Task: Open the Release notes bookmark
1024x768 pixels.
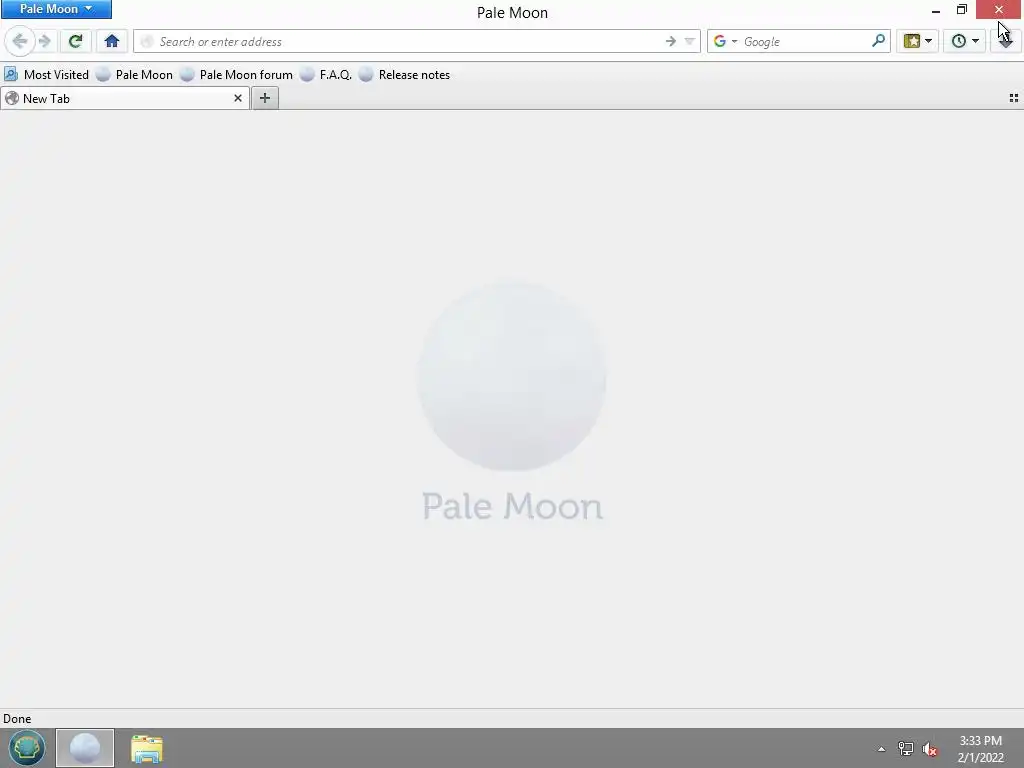Action: (404, 74)
